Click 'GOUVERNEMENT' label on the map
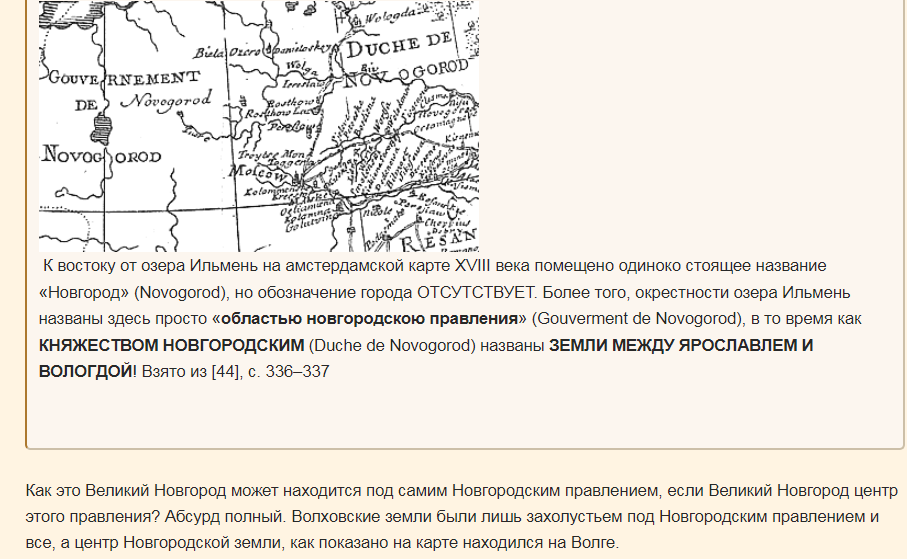Viewport: 907px width, 559px height. pyautogui.click(x=124, y=78)
